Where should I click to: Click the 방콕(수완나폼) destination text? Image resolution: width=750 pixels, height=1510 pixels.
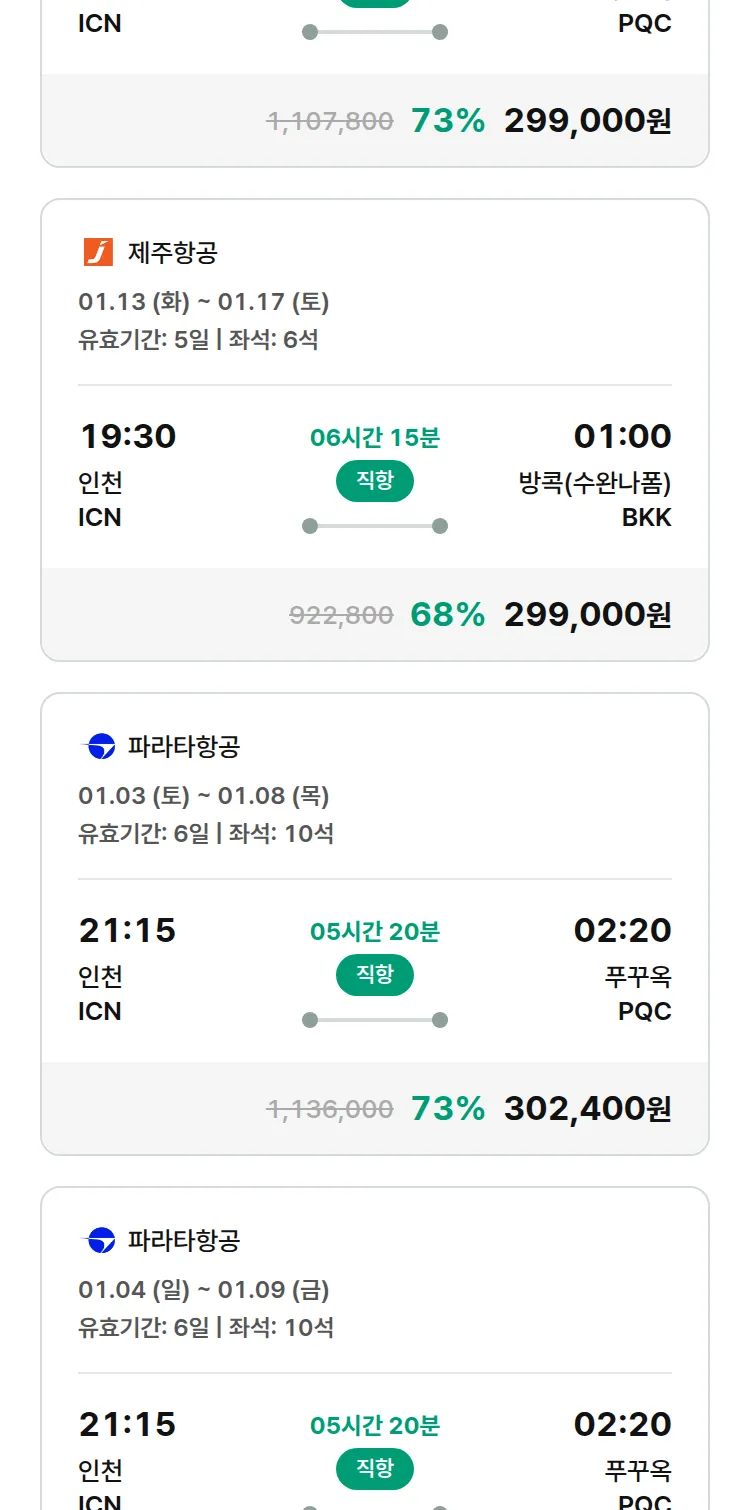click(x=594, y=483)
